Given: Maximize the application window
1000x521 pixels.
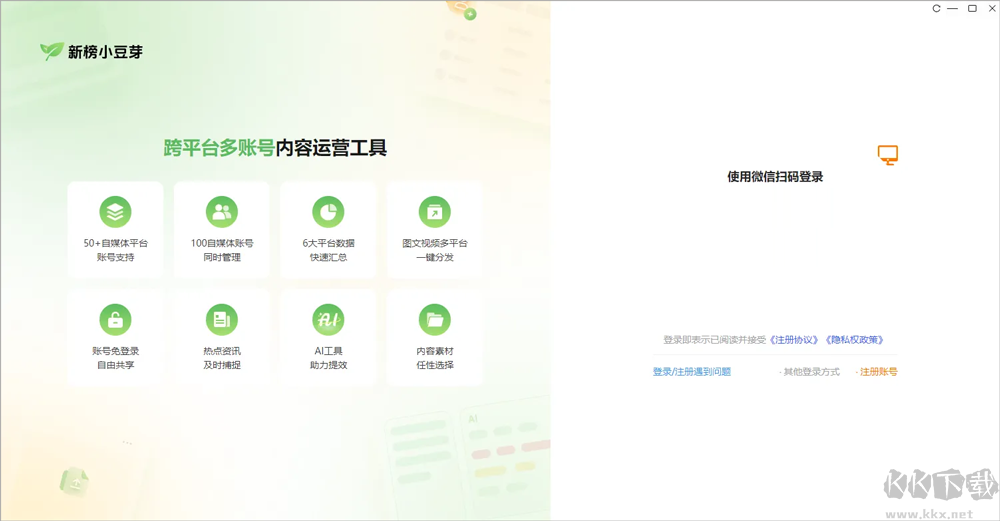Looking at the screenshot, I should coord(972,8).
